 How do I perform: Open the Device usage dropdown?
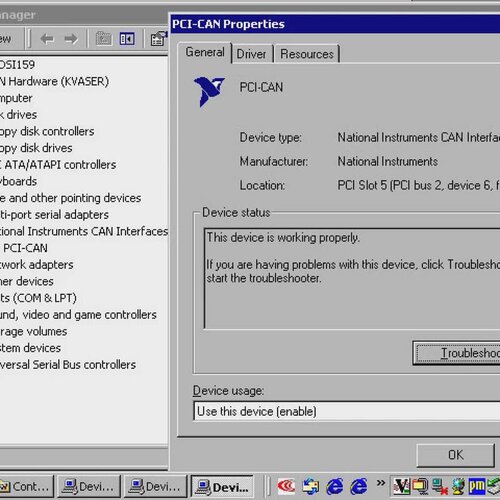tap(347, 411)
